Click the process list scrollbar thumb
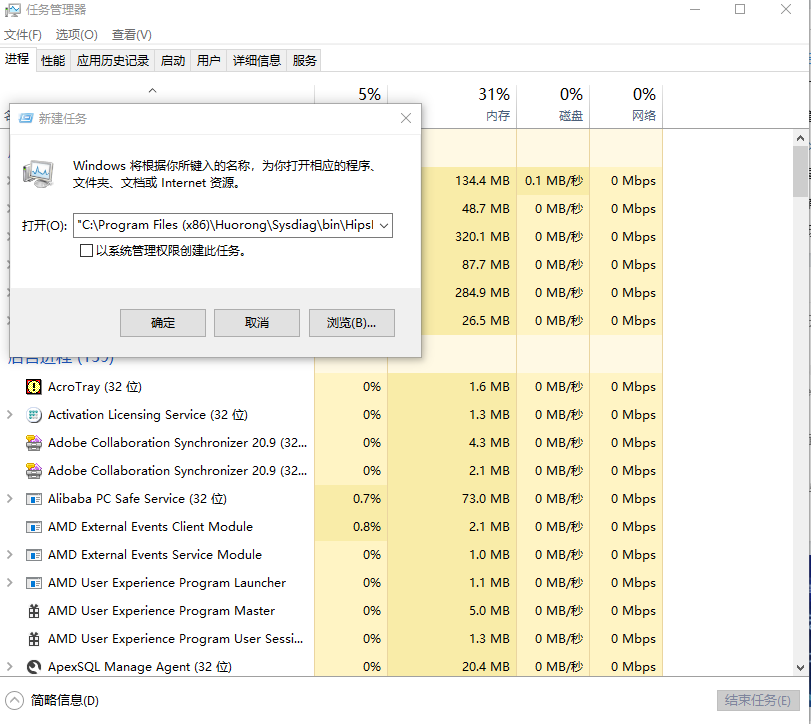 [801, 171]
